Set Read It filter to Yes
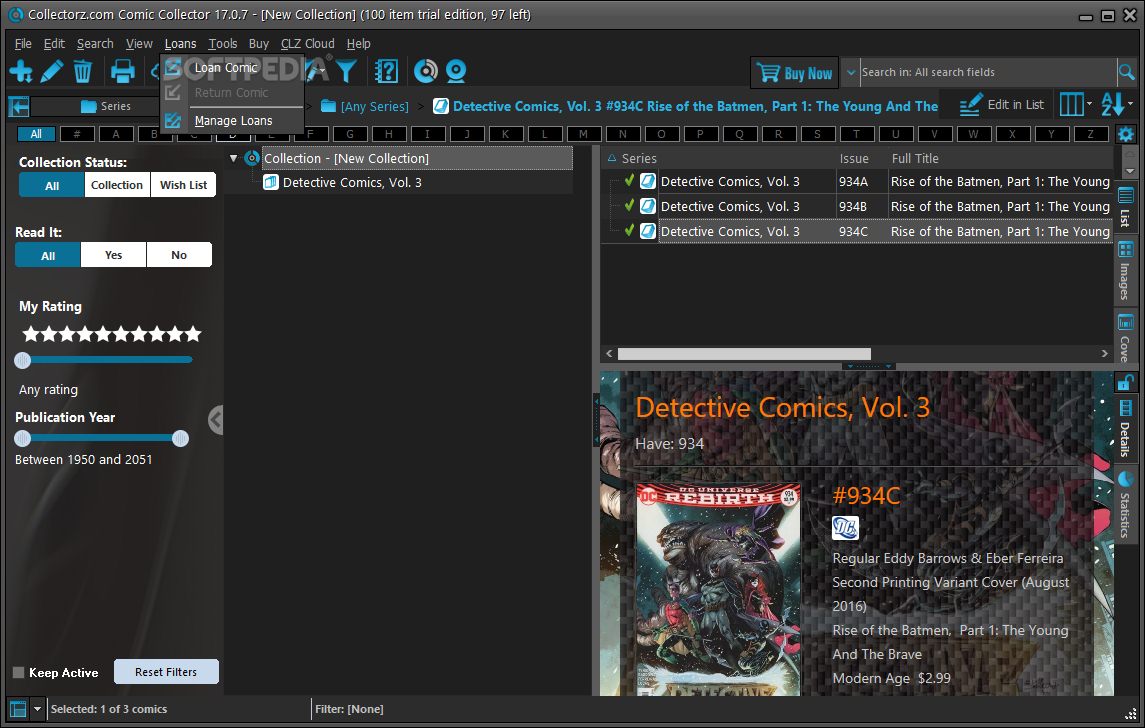 tap(113, 256)
